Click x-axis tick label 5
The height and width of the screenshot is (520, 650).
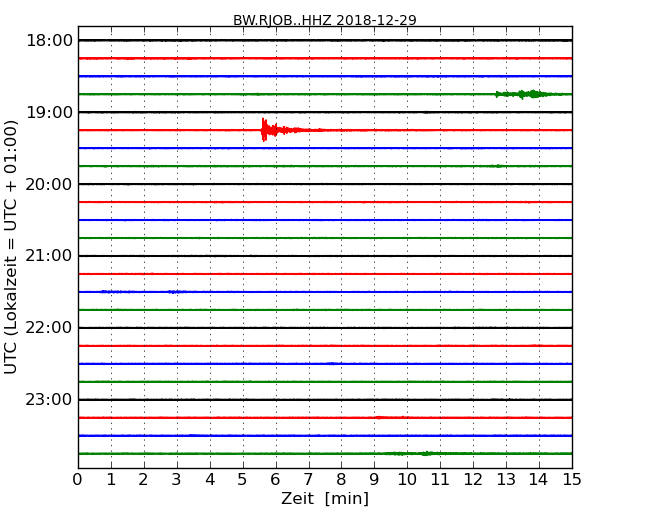tap(243, 480)
